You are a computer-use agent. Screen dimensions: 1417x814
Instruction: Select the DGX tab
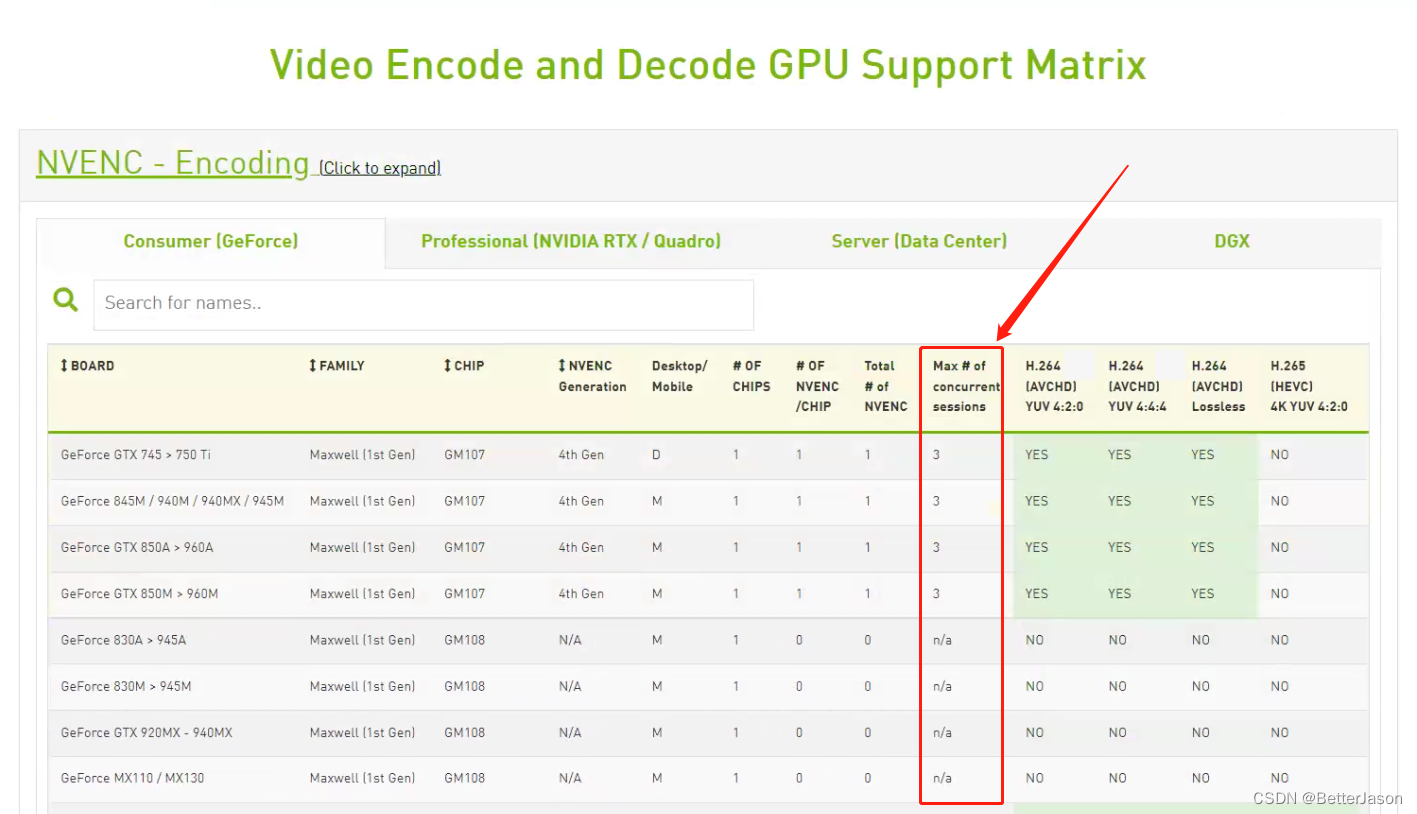click(1231, 241)
